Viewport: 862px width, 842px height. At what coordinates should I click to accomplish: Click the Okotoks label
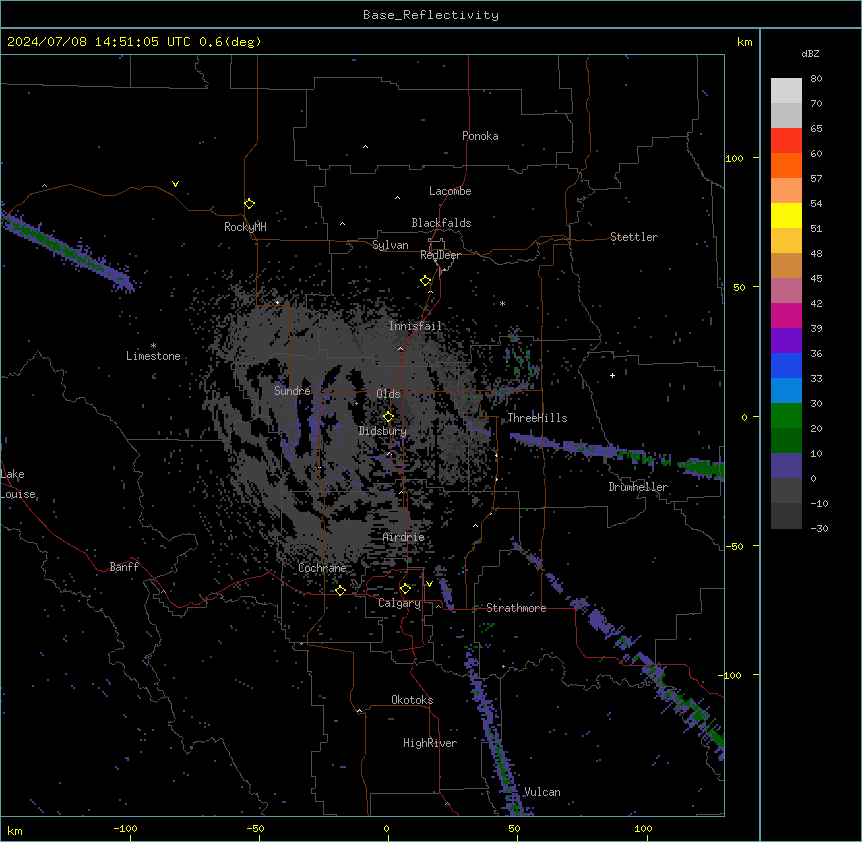pyautogui.click(x=412, y=700)
